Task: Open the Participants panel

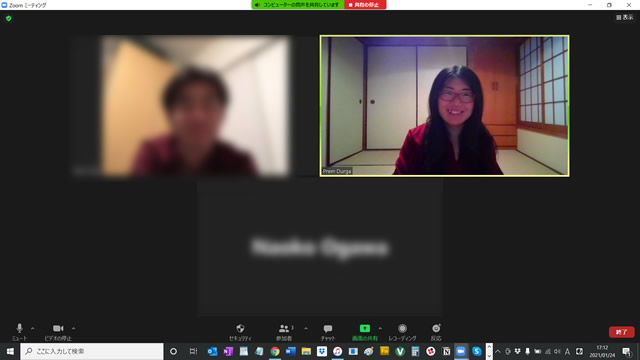Action: point(284,332)
